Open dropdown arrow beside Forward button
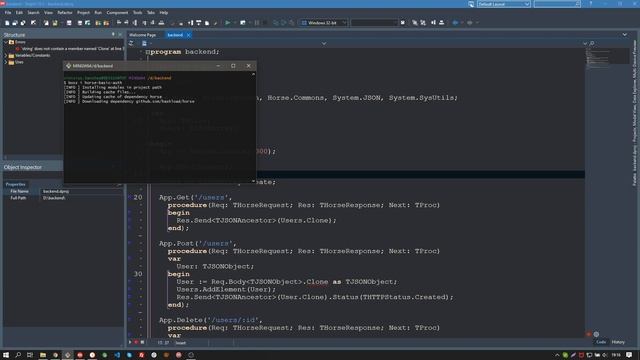This screenshot has height=360, width=640. pos(477,23)
